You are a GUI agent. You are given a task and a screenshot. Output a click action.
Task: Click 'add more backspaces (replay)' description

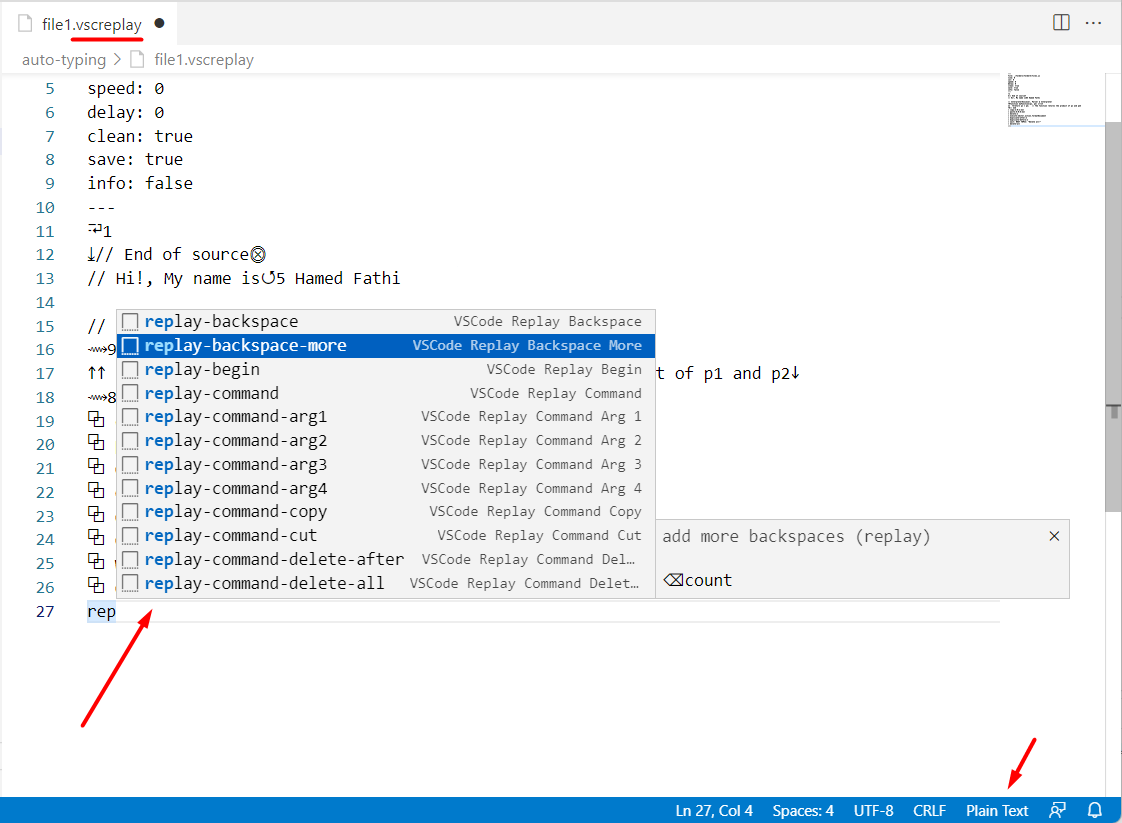(796, 536)
